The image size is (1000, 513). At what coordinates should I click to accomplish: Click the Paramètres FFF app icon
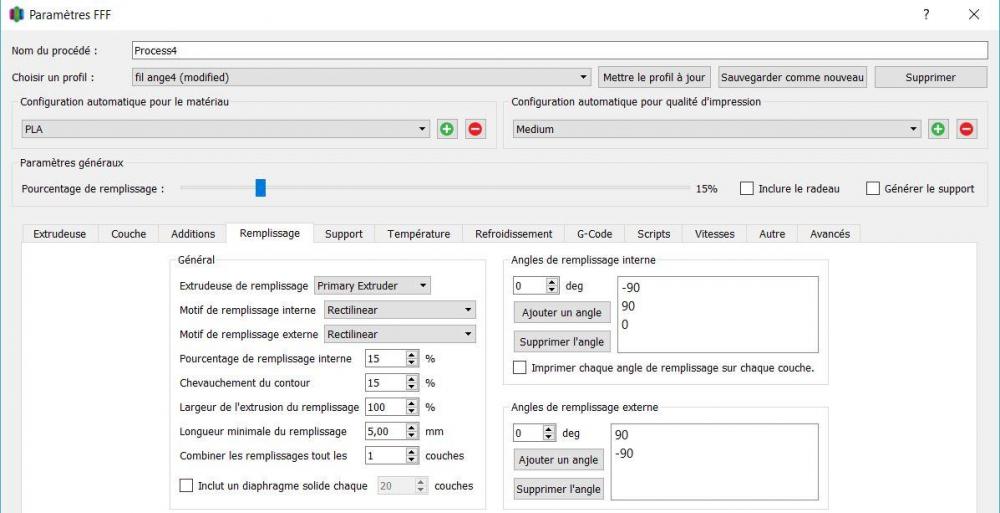17,14
